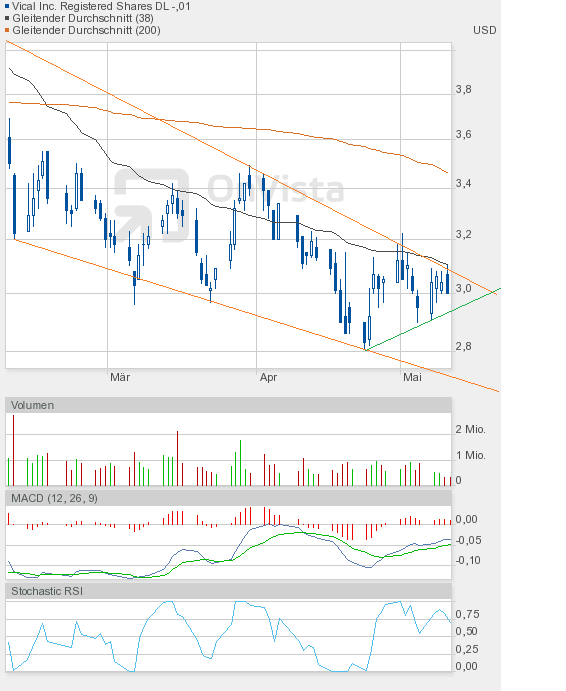This screenshot has height=691, width=566.
Task: Click the -0,10 MACD axis label
Action: click(468, 561)
